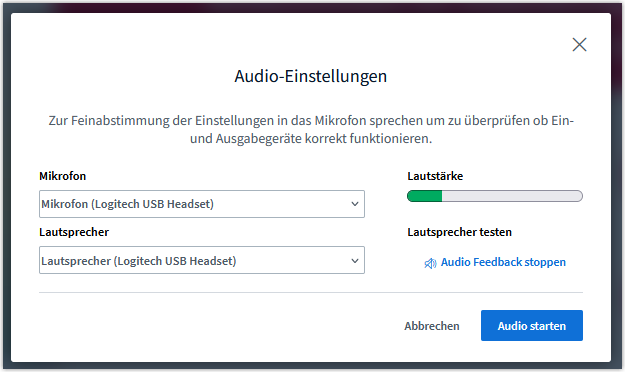Open the Mikrofon (Logitech USB Headset) selector
Image resolution: width=626 pixels, height=373 pixels.
pos(202,204)
